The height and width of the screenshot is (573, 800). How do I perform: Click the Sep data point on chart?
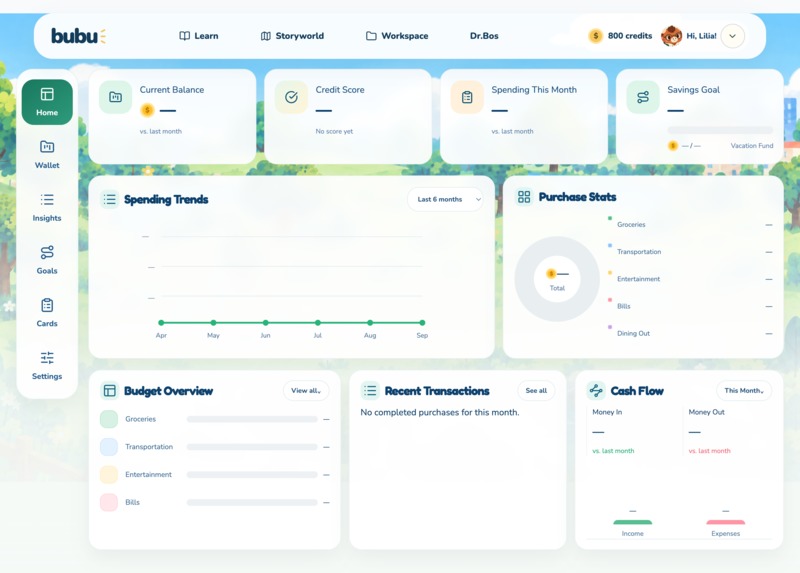point(422,322)
